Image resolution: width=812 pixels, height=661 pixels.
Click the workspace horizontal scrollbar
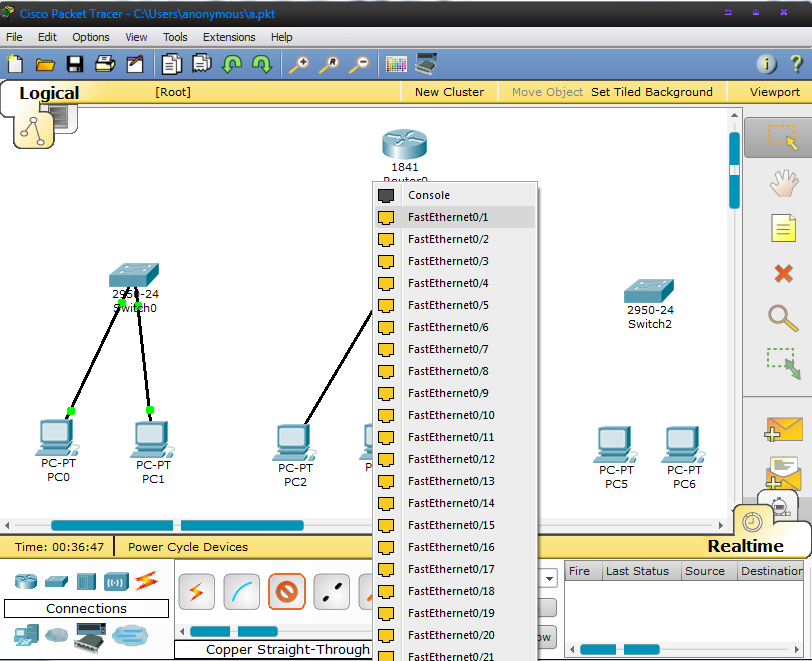click(x=177, y=525)
